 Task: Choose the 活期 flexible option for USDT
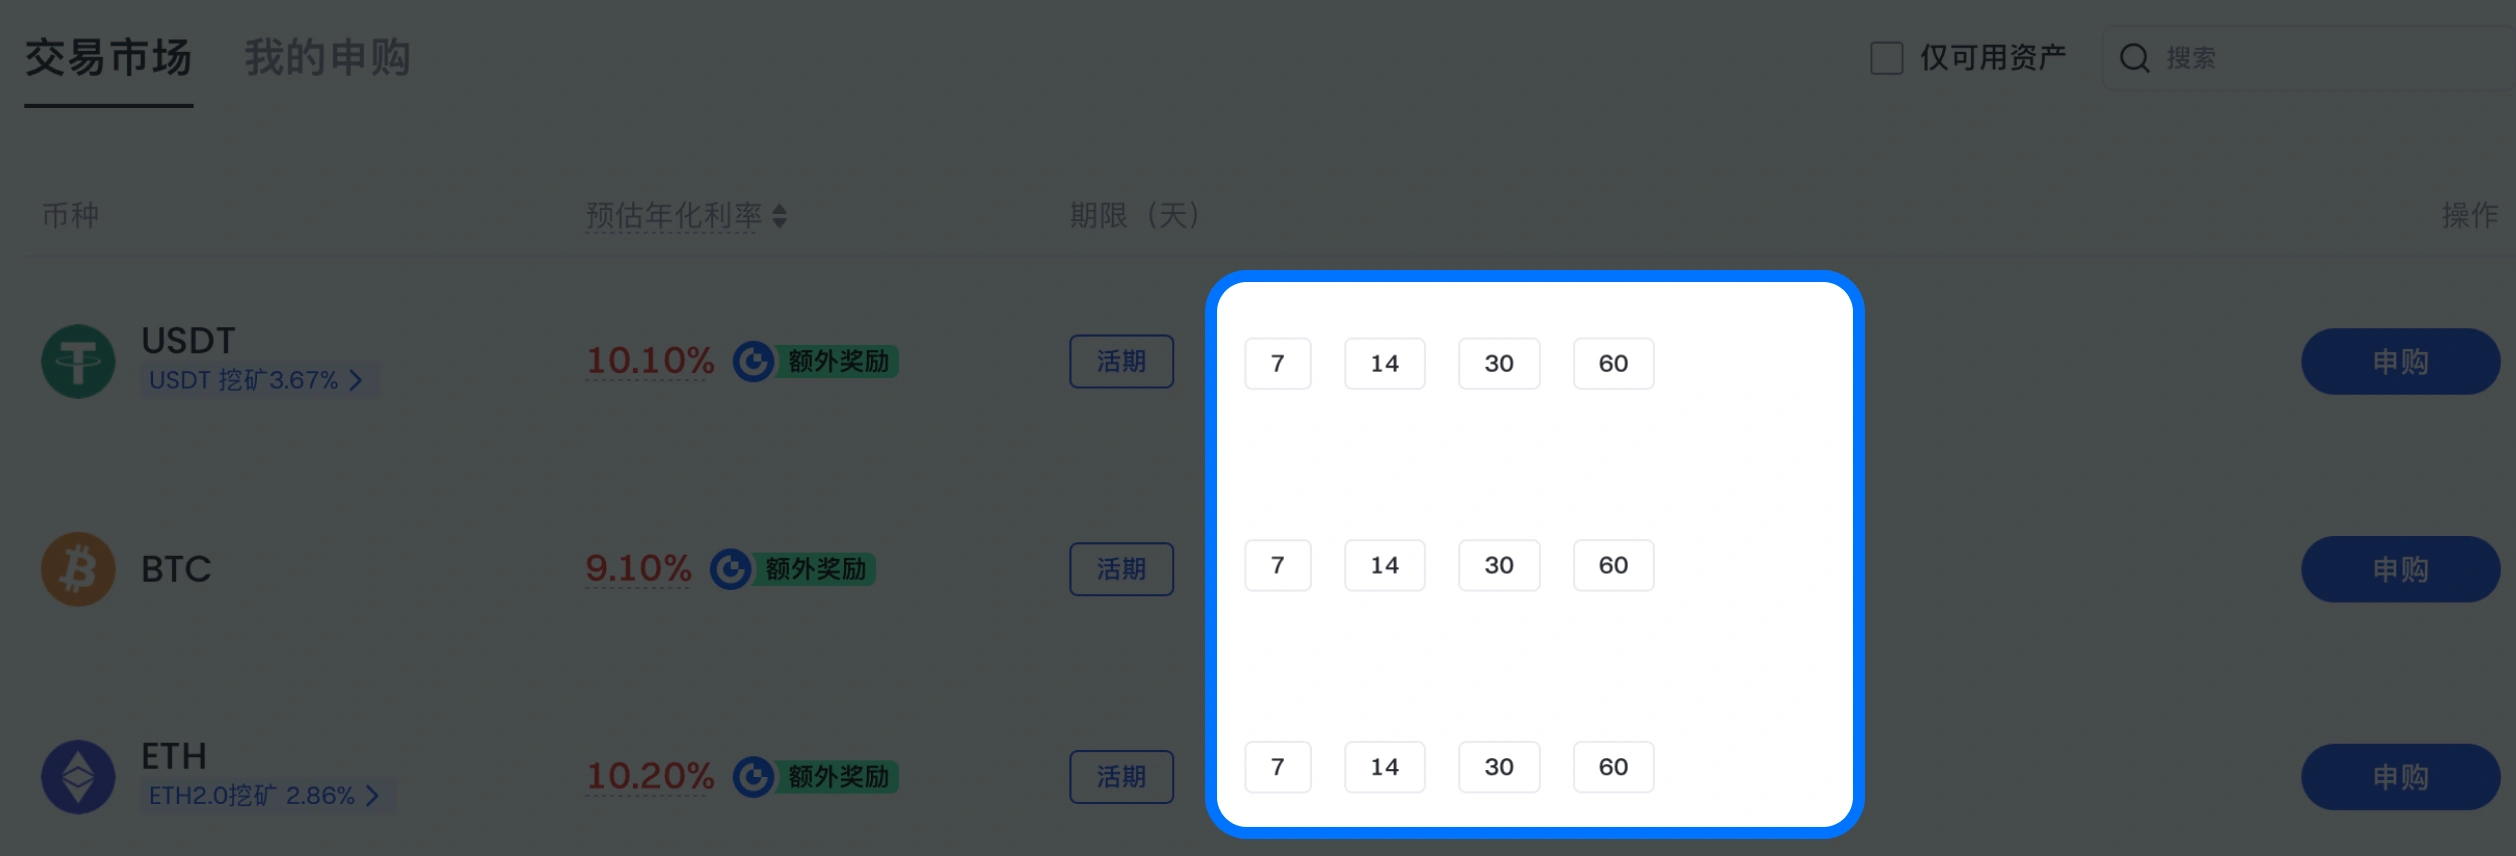click(1121, 361)
